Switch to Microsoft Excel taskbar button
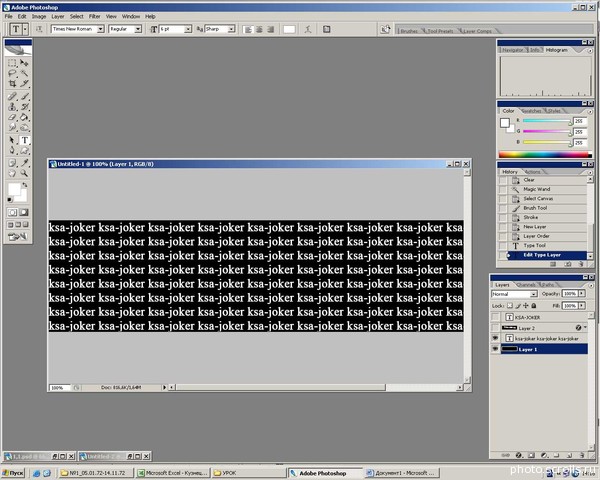600x480 pixels. pos(173,473)
